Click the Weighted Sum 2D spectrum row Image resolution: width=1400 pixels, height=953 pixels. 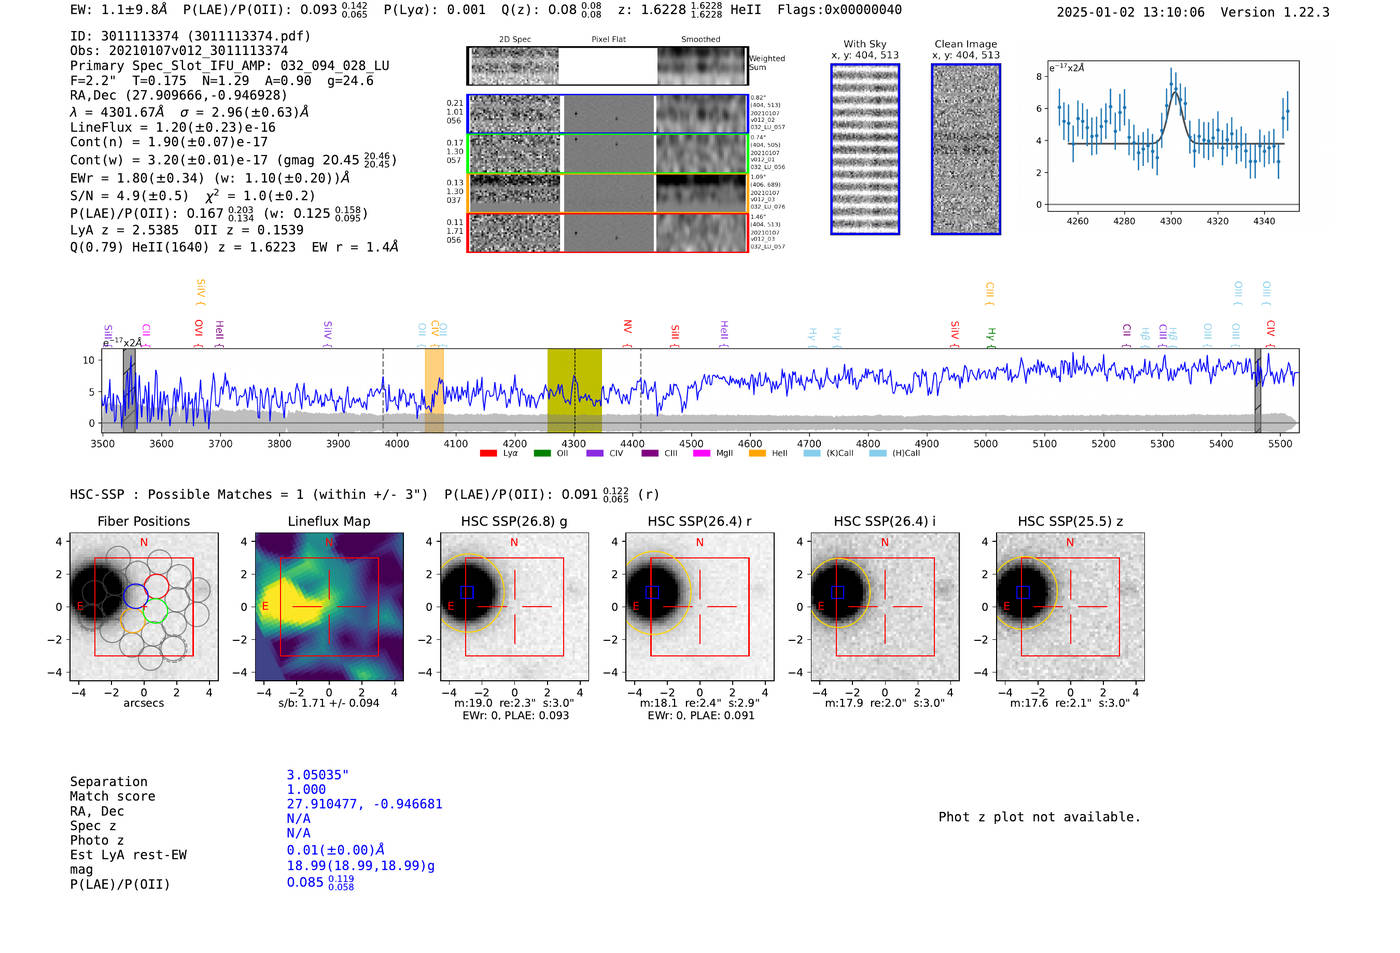coord(607,66)
